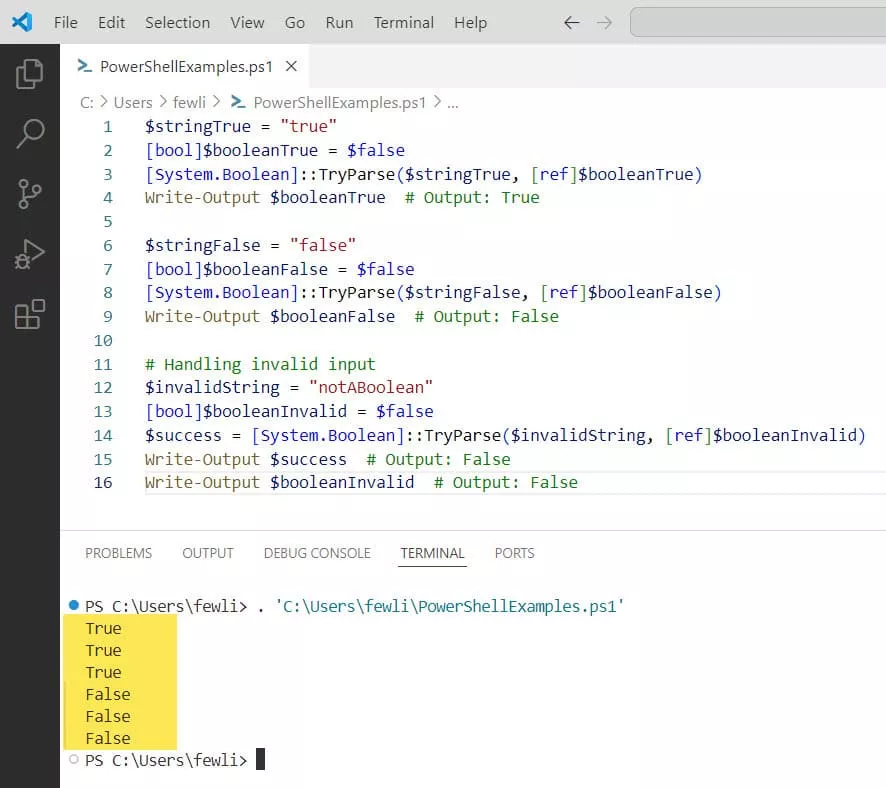The width and height of the screenshot is (886, 788).
Task: Open the Selection menu
Action: click(x=177, y=22)
